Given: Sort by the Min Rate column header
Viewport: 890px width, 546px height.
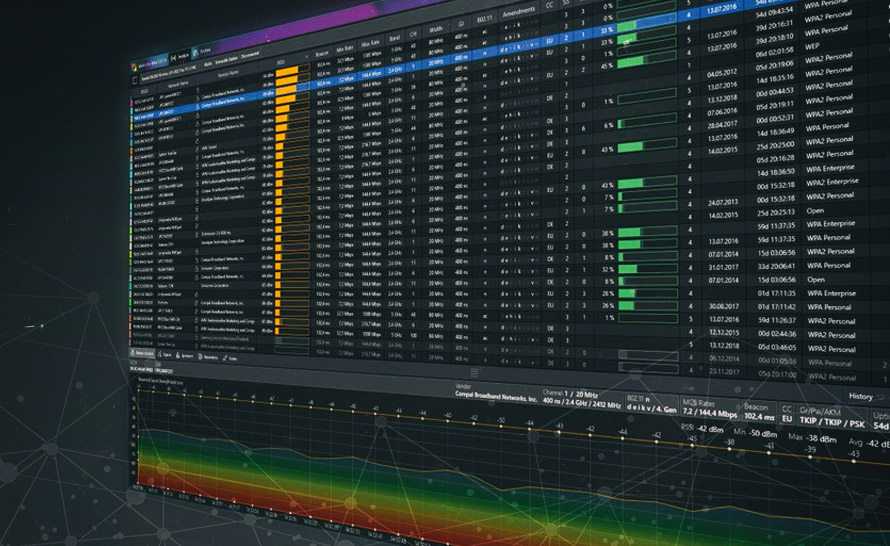Looking at the screenshot, I should [x=345, y=49].
